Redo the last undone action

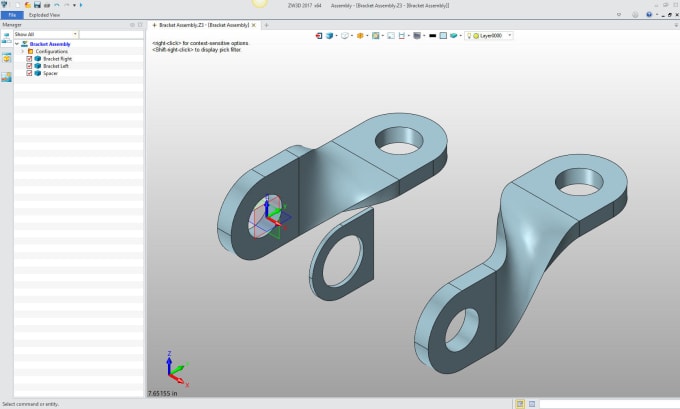coord(67,5)
